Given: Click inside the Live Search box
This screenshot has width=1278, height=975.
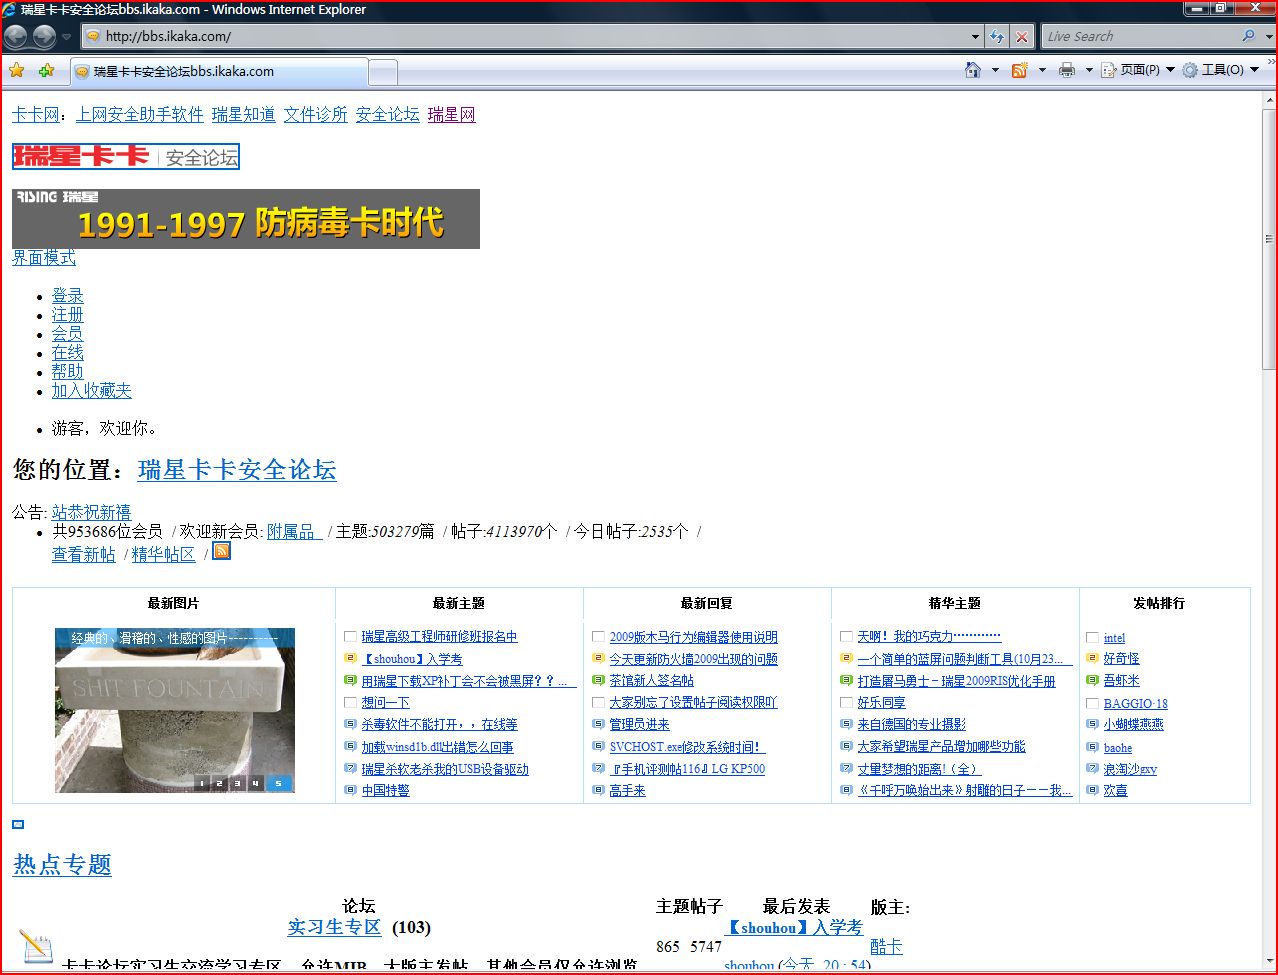Looking at the screenshot, I should pyautogui.click(x=1140, y=36).
